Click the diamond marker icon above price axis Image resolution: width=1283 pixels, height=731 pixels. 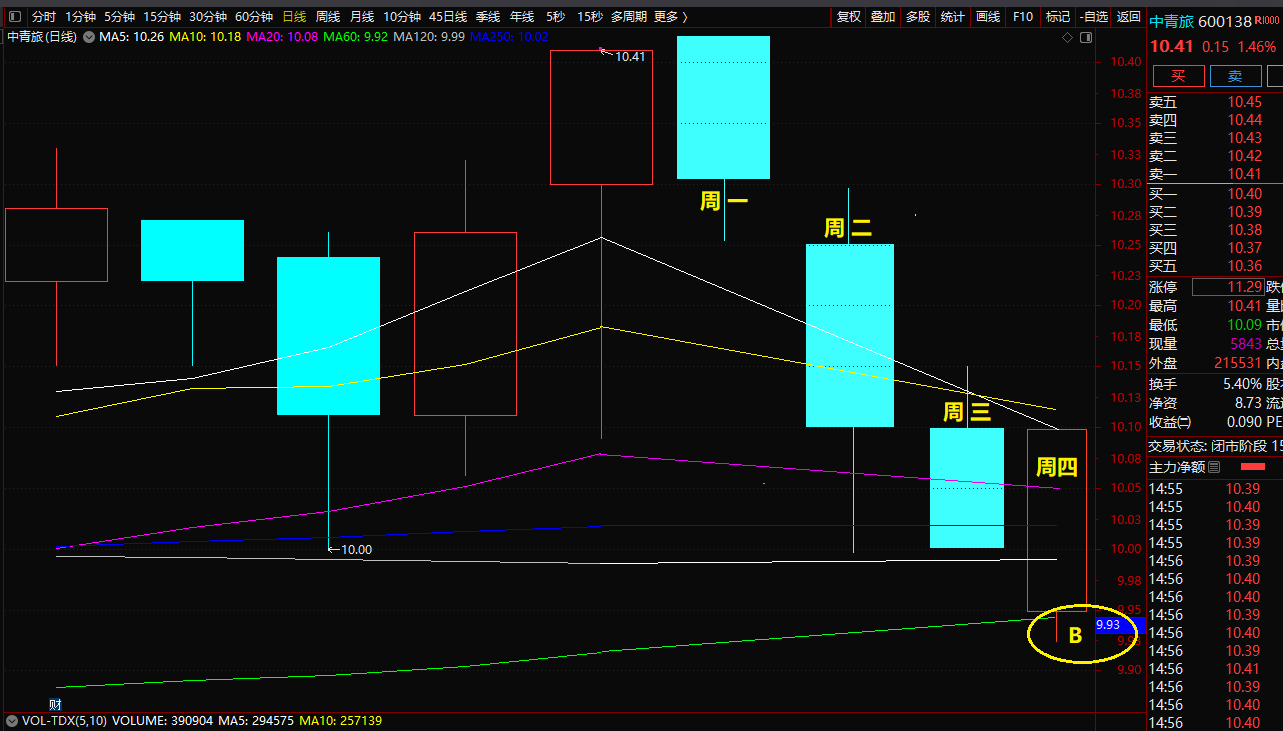1067,38
